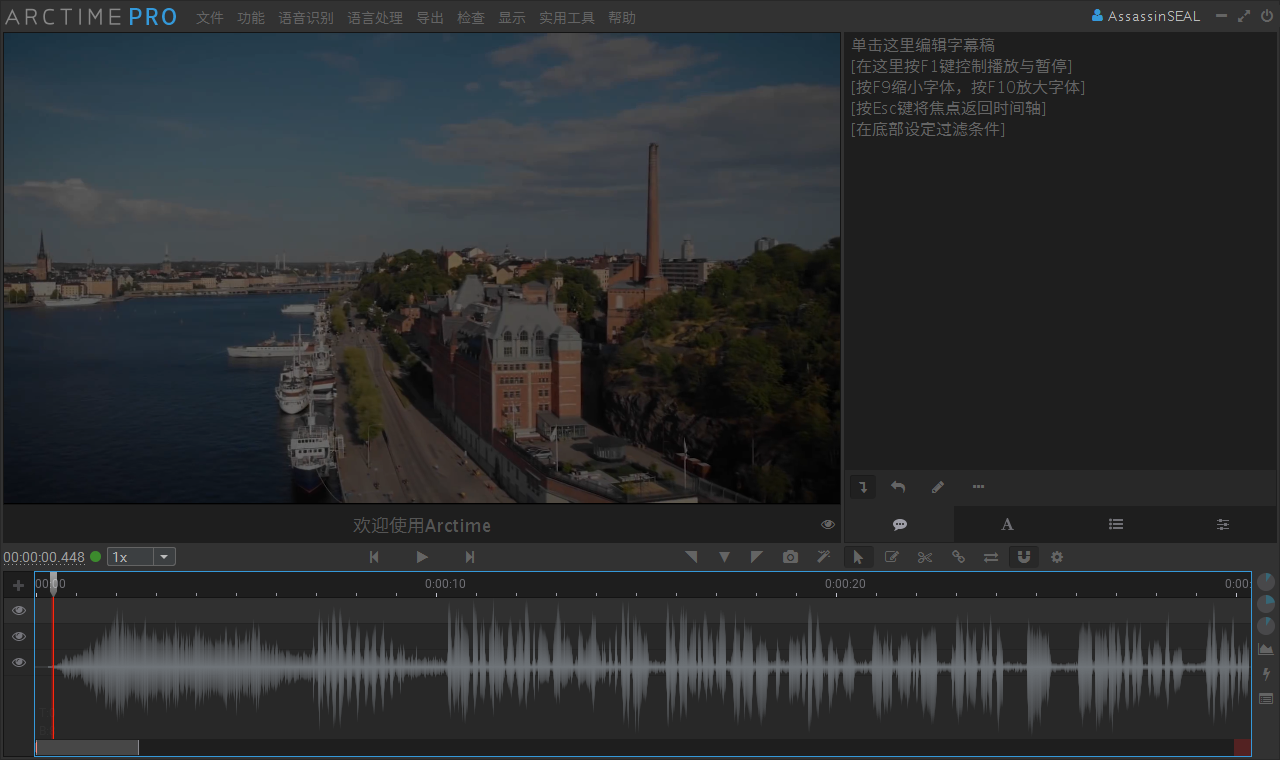Click the first round zoom knob

tap(1266, 582)
